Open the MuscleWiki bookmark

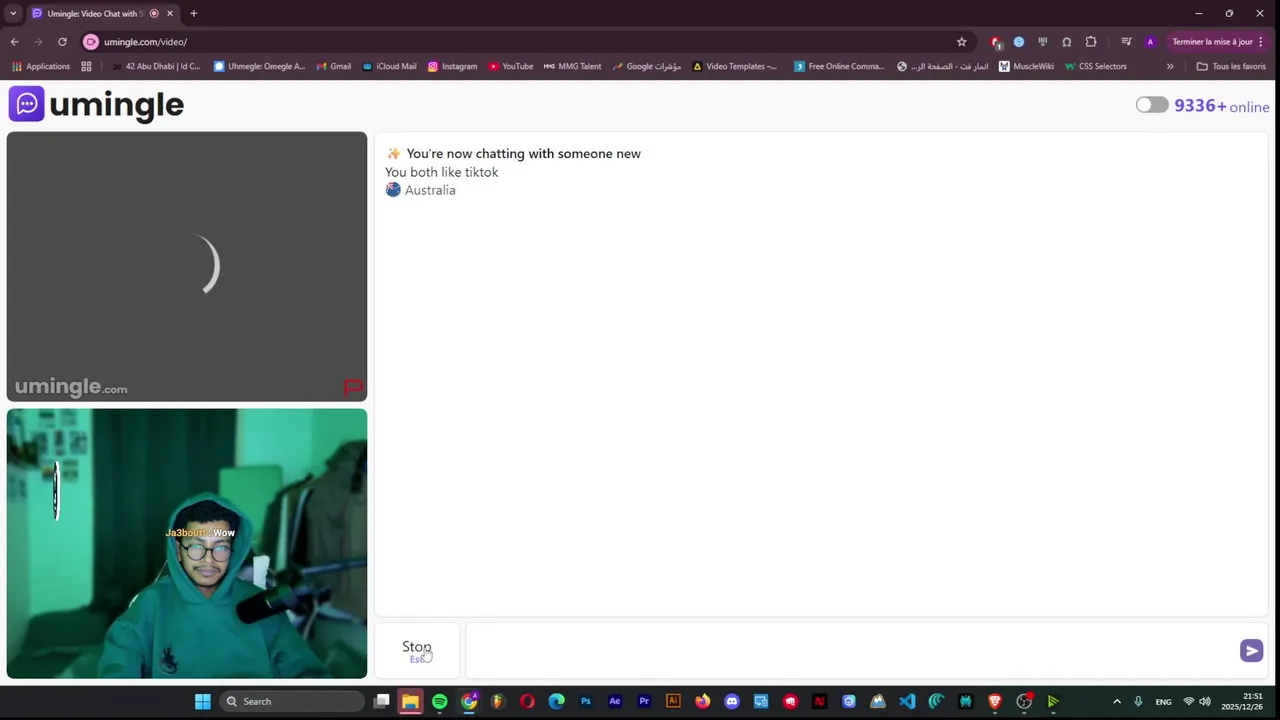pos(1026,66)
